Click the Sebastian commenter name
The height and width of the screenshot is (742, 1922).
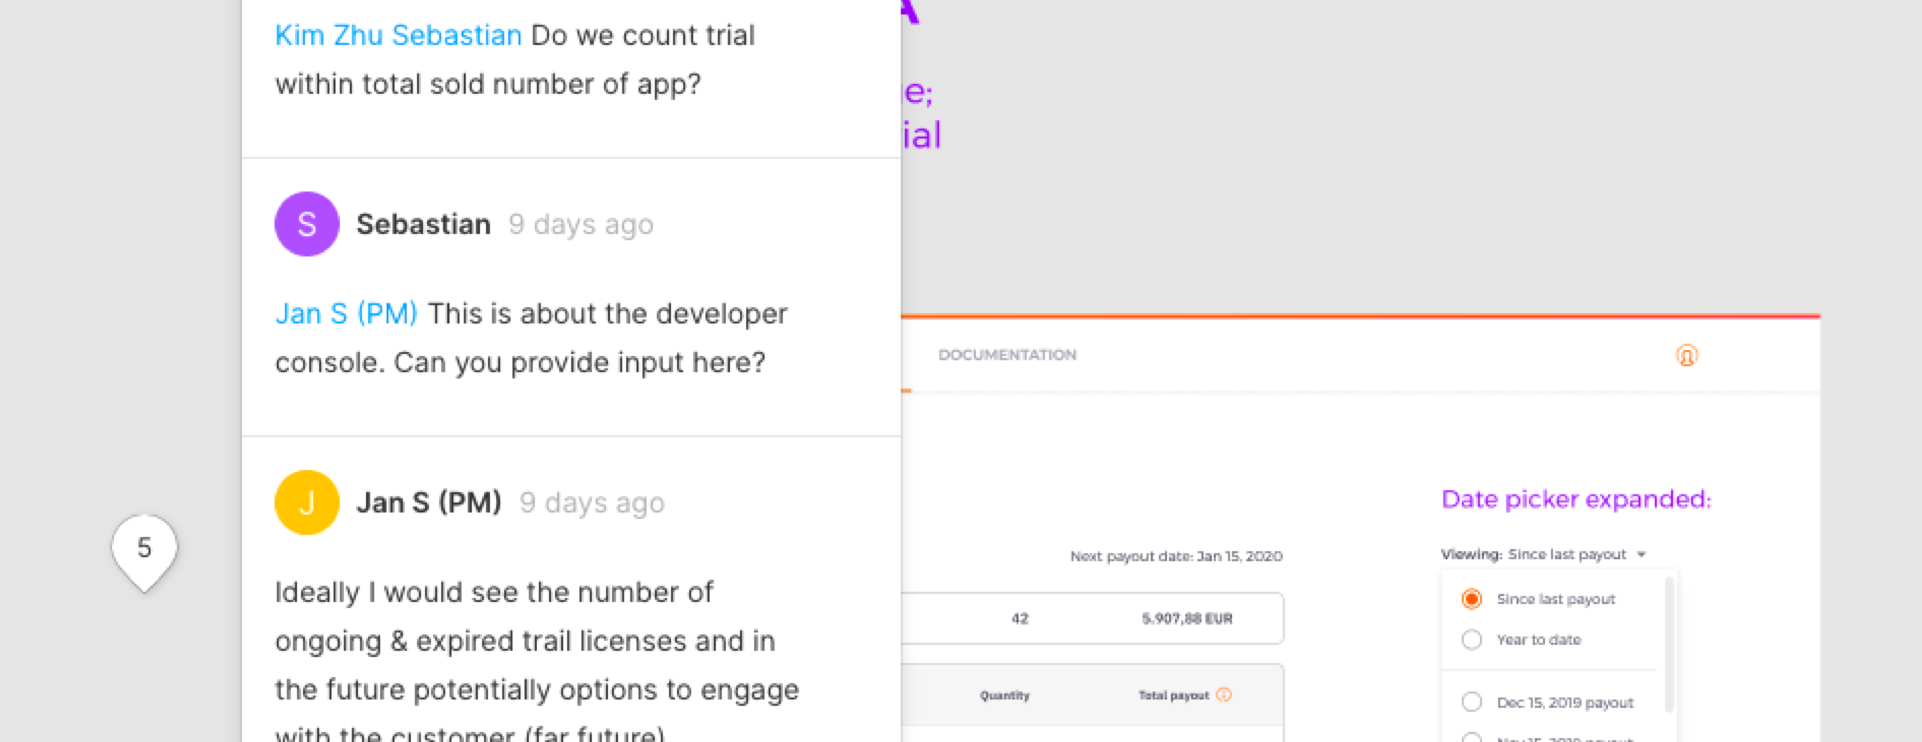point(423,224)
